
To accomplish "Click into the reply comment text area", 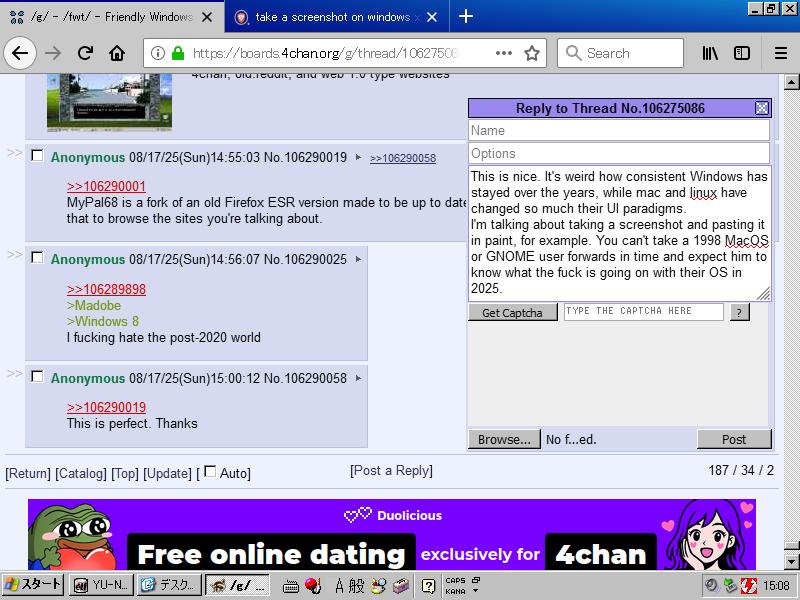I will (619, 233).
